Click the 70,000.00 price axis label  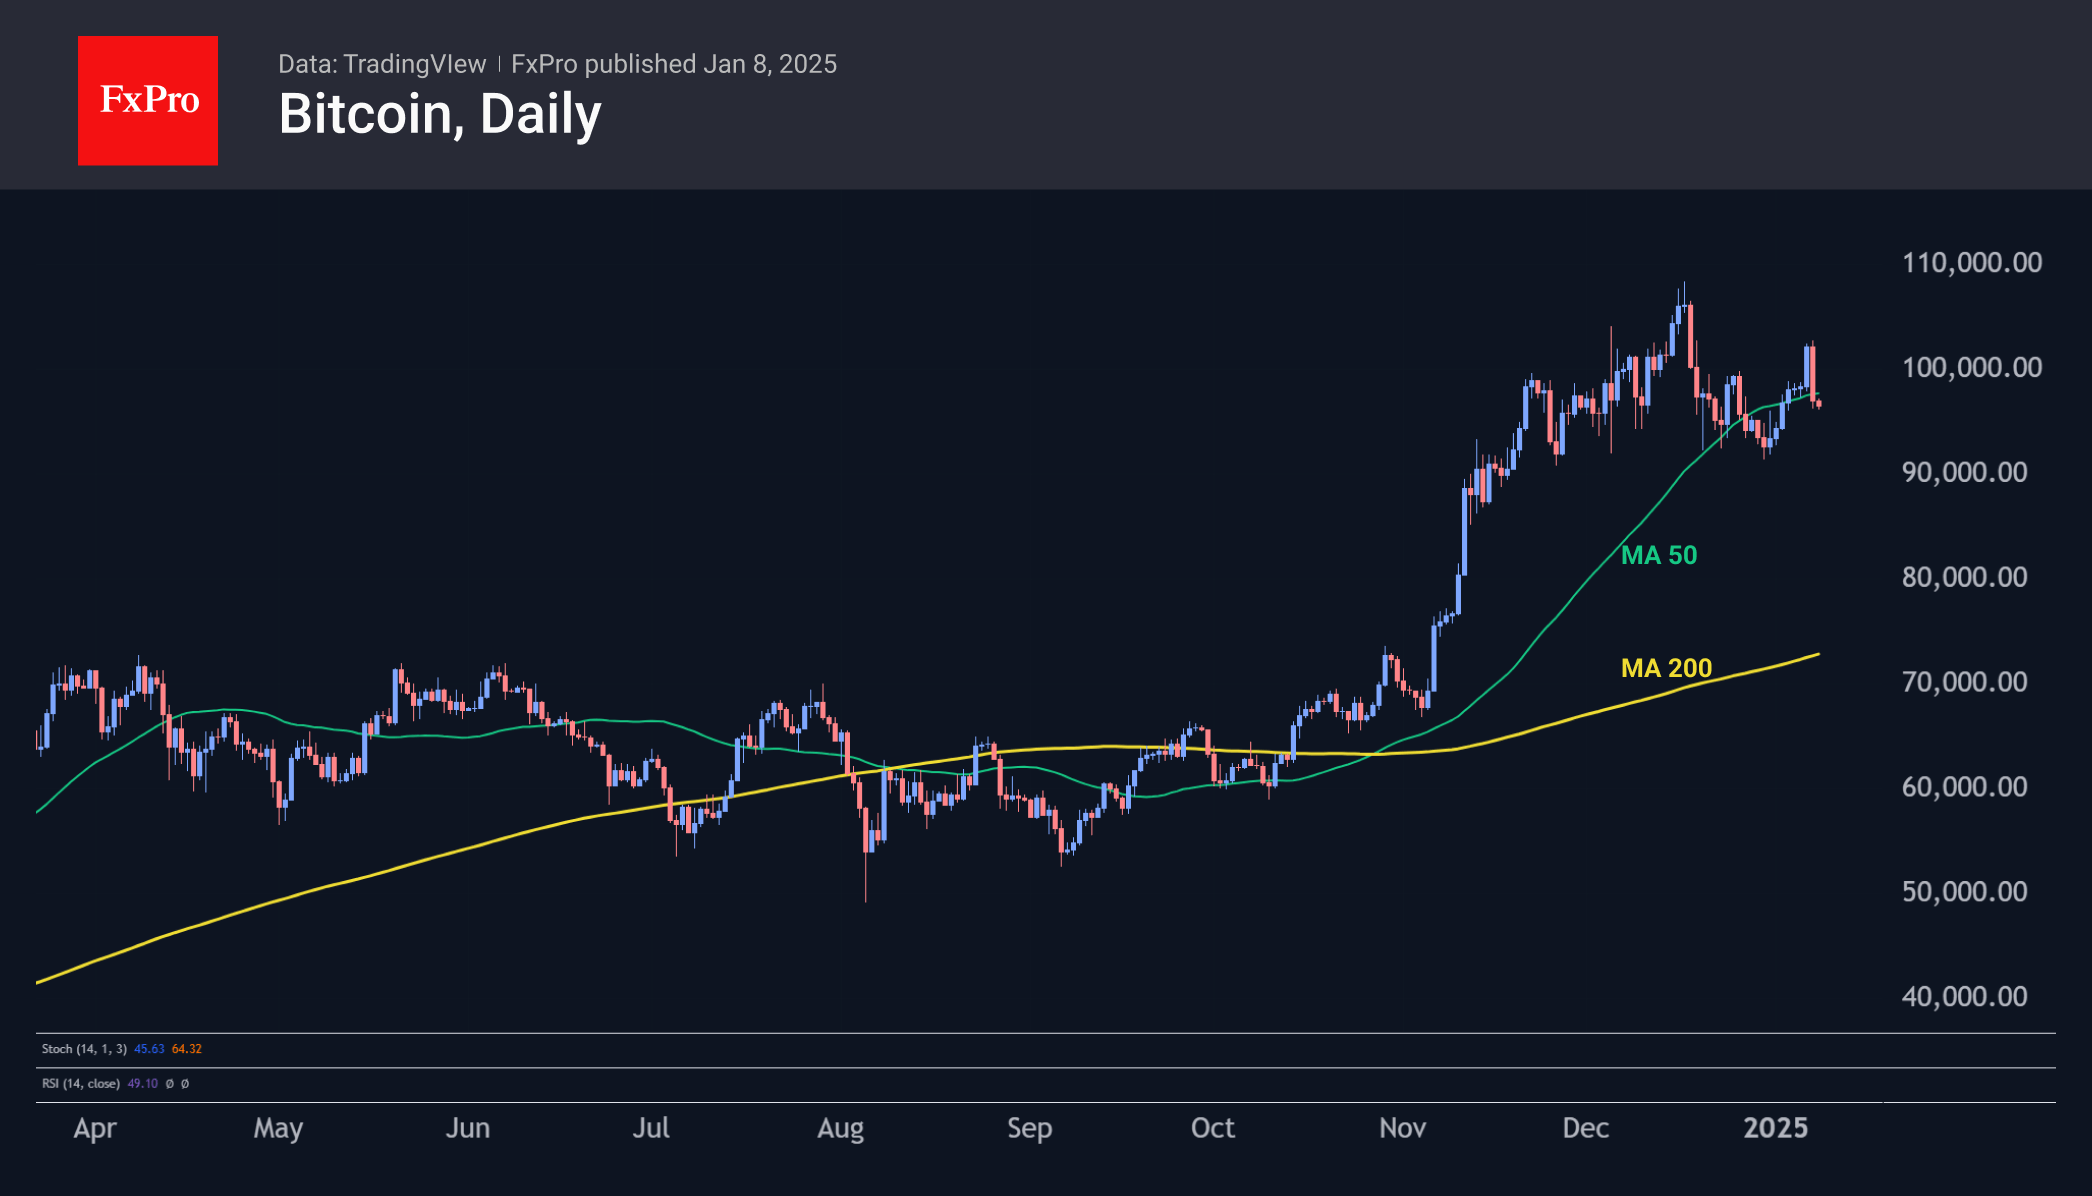pos(1964,682)
